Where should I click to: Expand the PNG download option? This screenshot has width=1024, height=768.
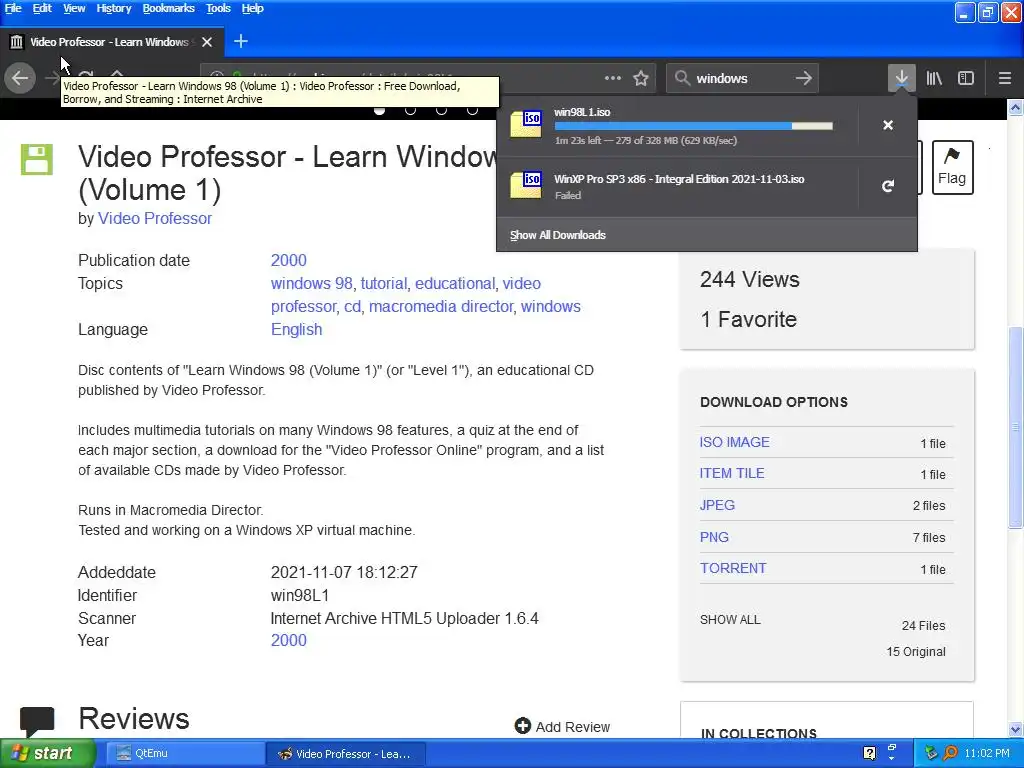tap(714, 537)
